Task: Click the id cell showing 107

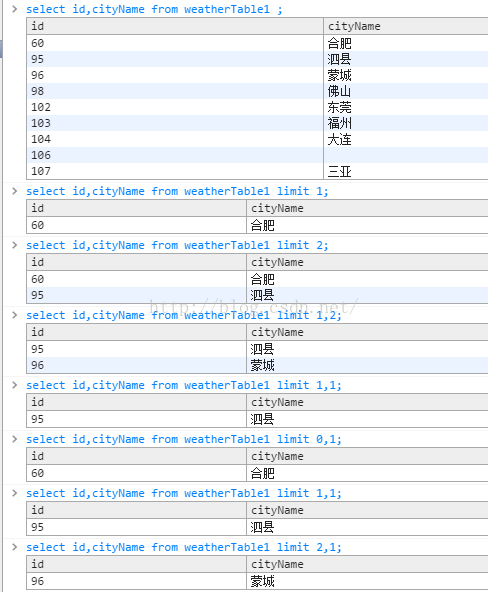Action: click(175, 171)
